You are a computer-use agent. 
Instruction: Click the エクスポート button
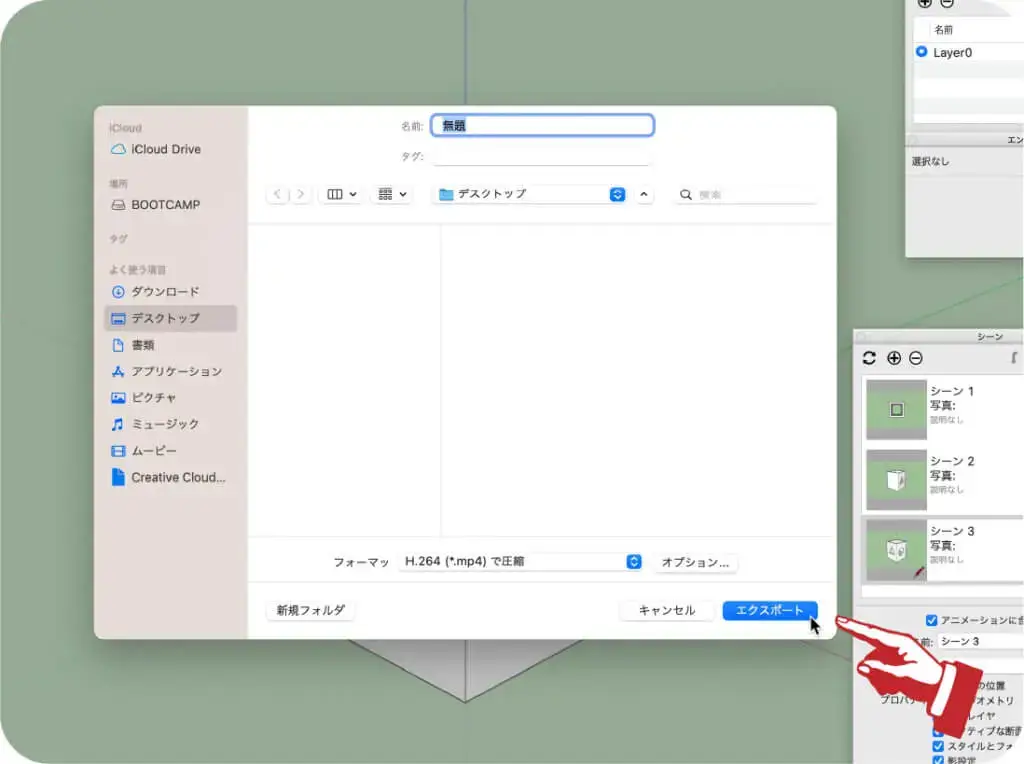click(769, 610)
